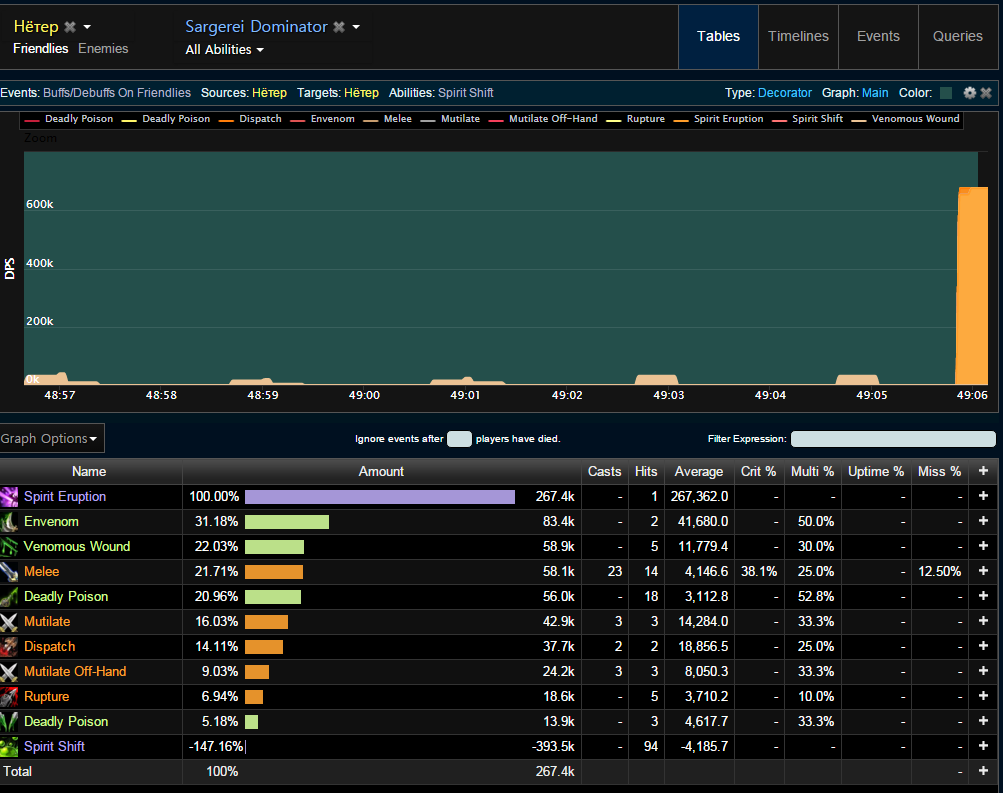Remove the Нётер source filter
This screenshot has height=793, width=1003.
point(70,27)
